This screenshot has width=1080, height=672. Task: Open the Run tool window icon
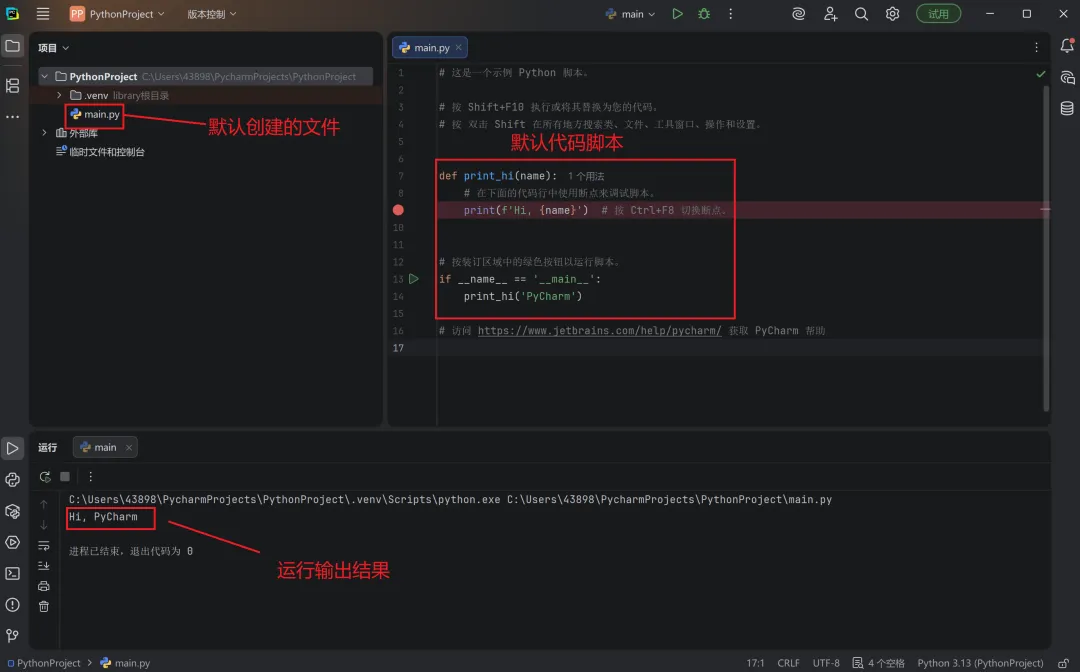click(12, 448)
